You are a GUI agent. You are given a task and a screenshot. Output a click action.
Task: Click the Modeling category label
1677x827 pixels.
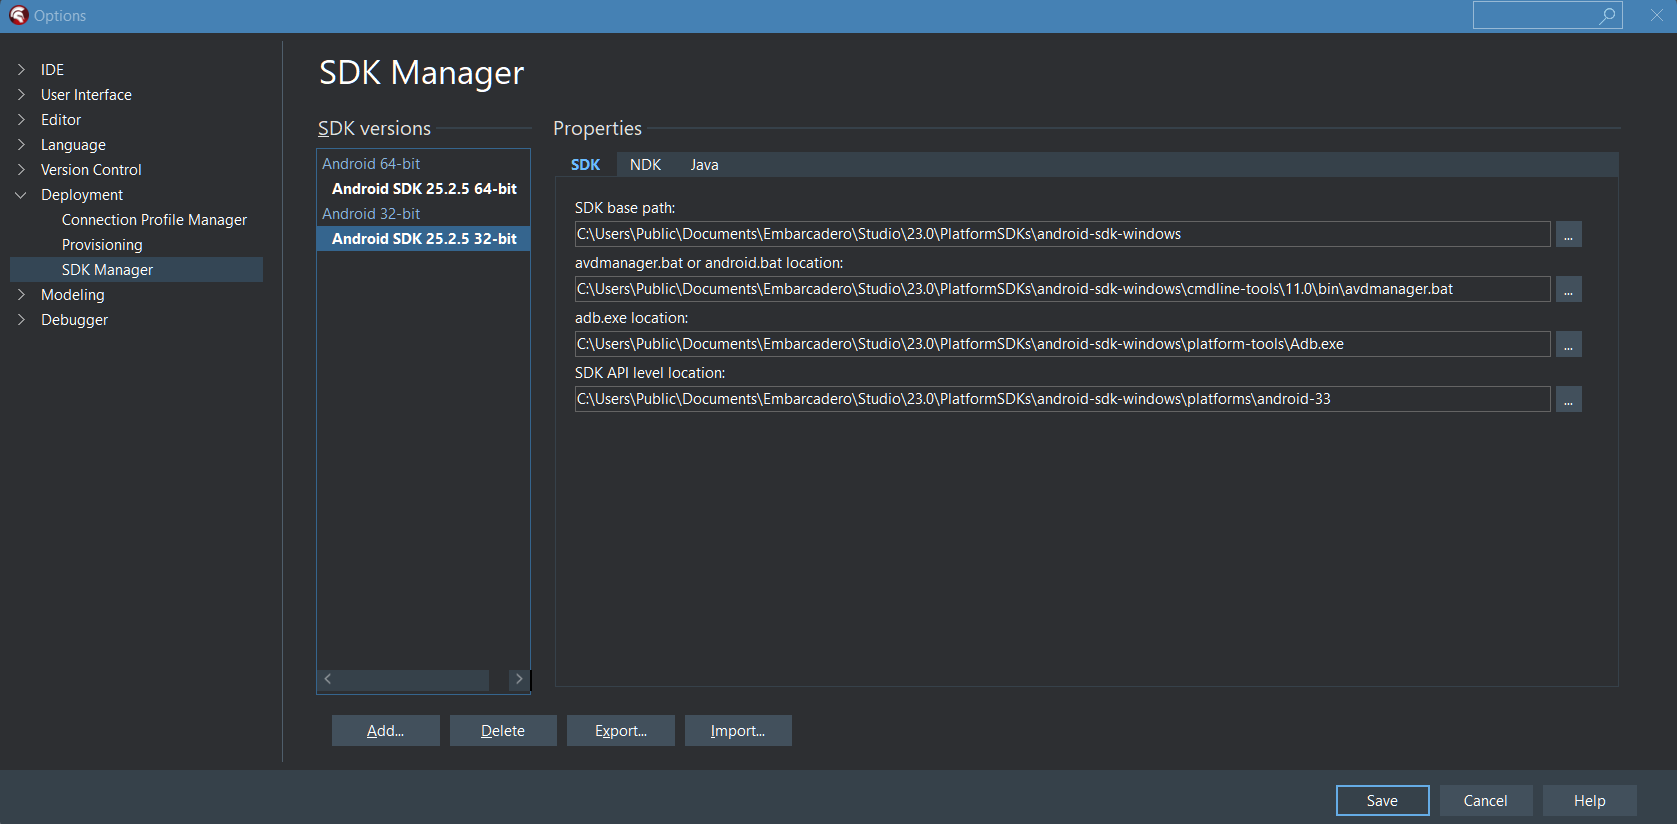[x=72, y=295]
